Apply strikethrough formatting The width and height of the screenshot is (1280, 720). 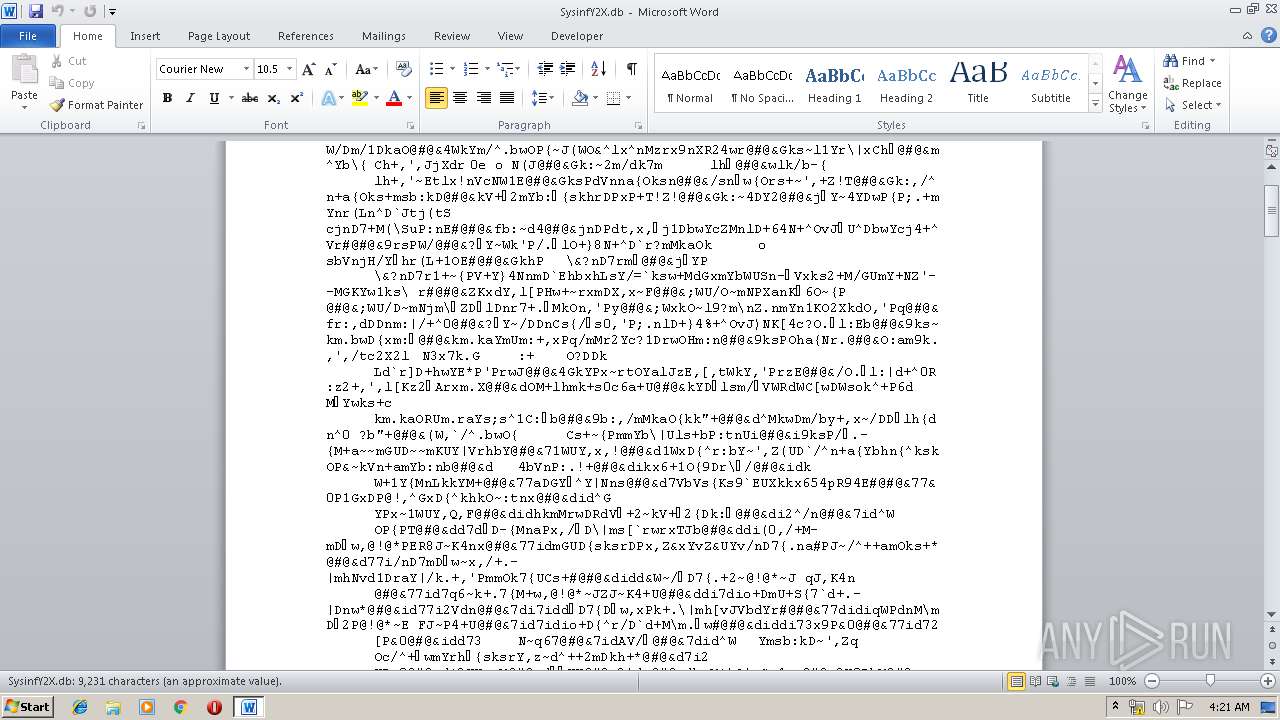pos(250,98)
